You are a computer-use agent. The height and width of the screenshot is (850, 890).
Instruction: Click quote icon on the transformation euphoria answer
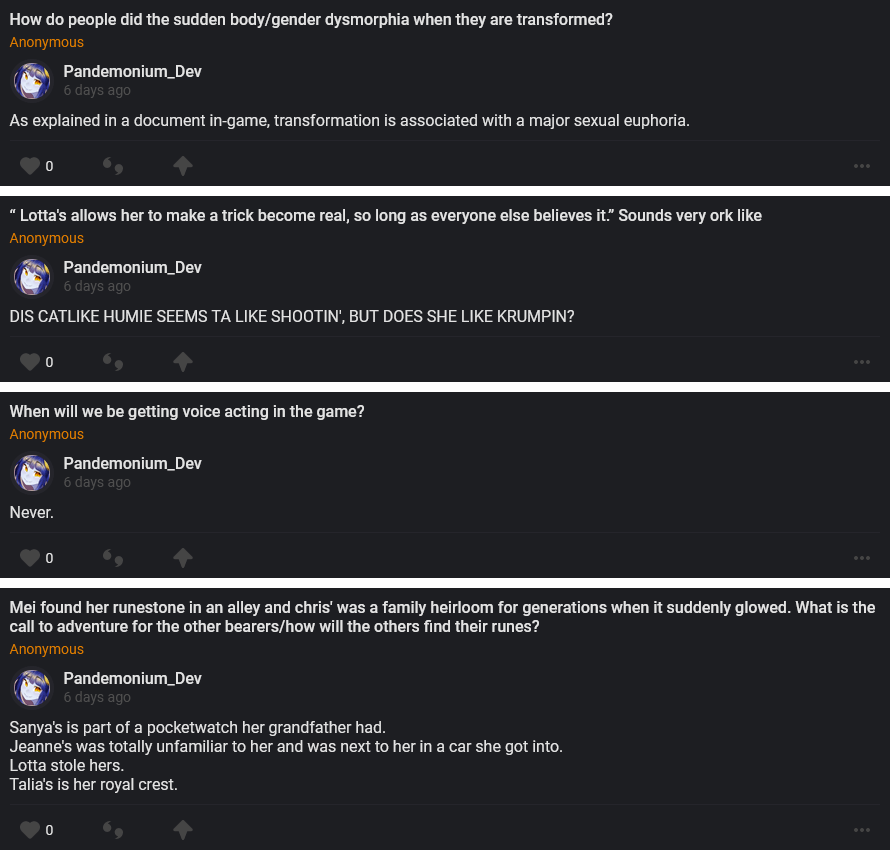click(113, 166)
